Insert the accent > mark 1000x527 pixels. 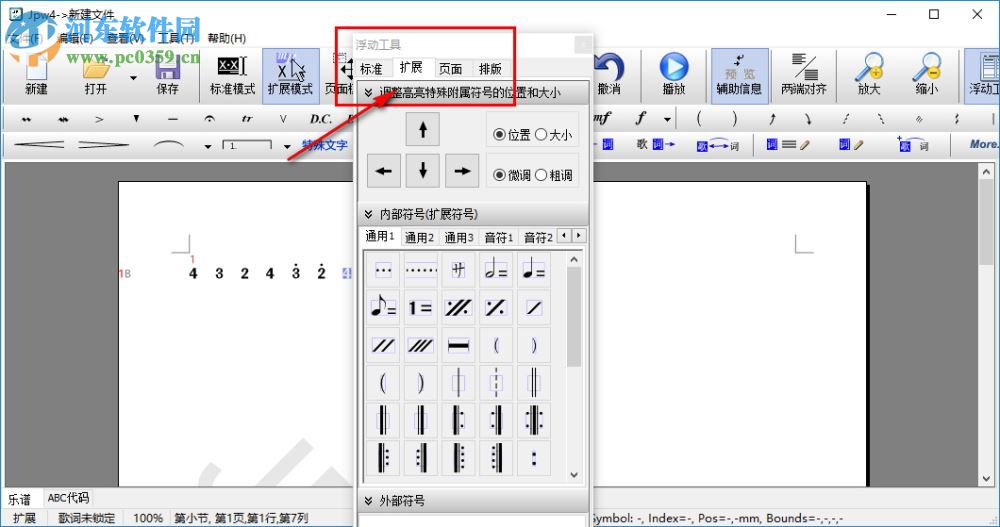click(x=99, y=119)
